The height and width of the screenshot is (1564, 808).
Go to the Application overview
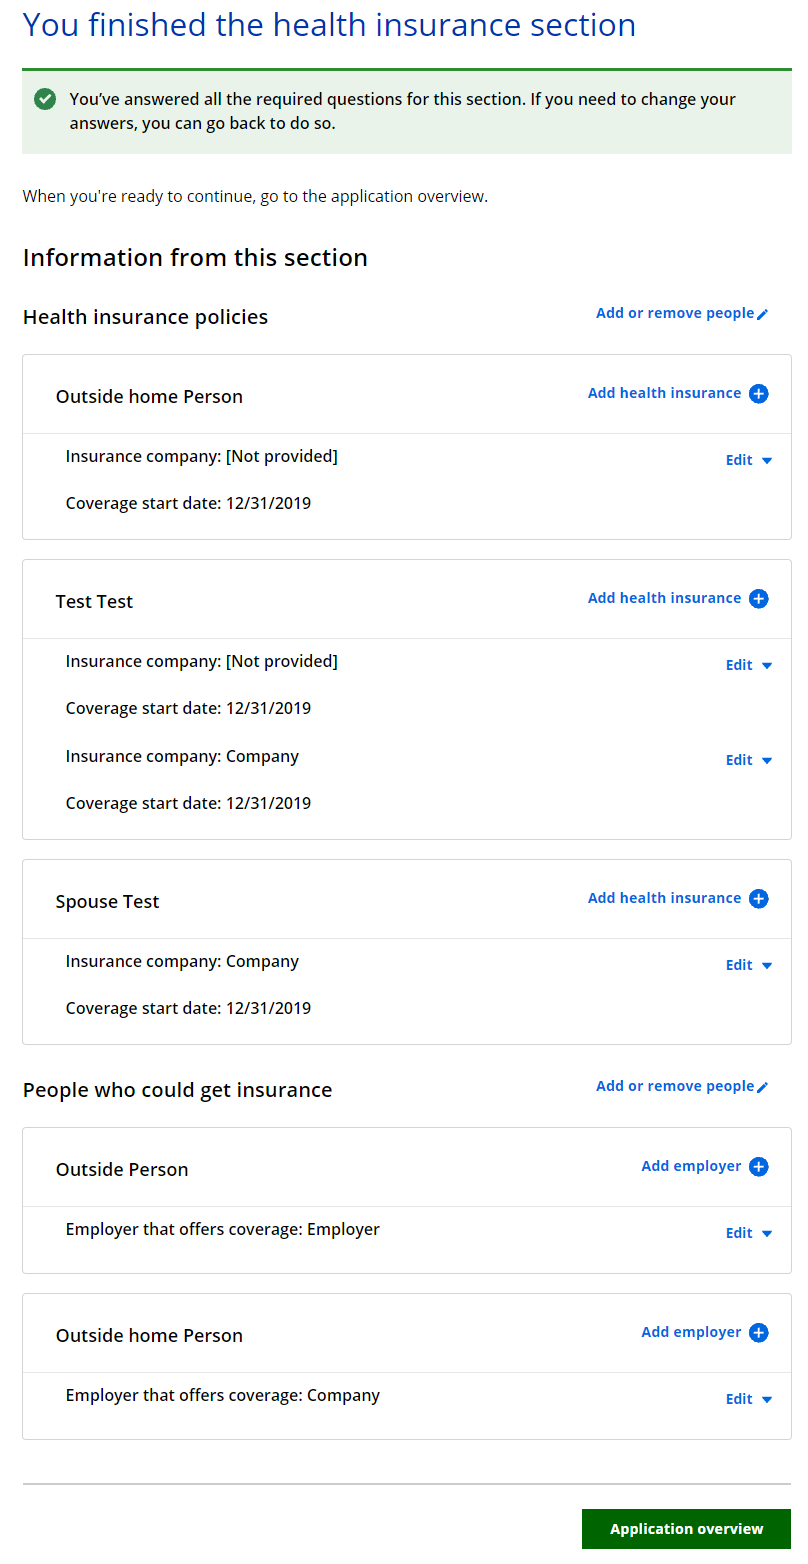click(x=686, y=1529)
